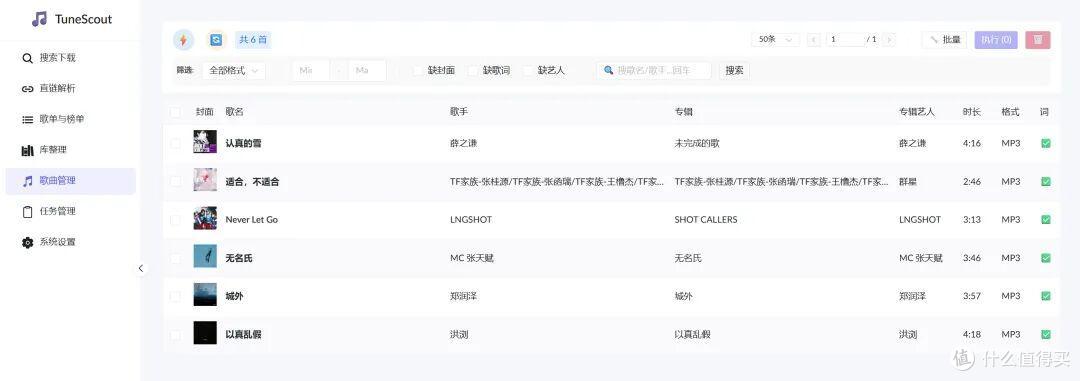Check the box for 城外 row
This screenshot has height=381, width=1080.
[x=175, y=296]
